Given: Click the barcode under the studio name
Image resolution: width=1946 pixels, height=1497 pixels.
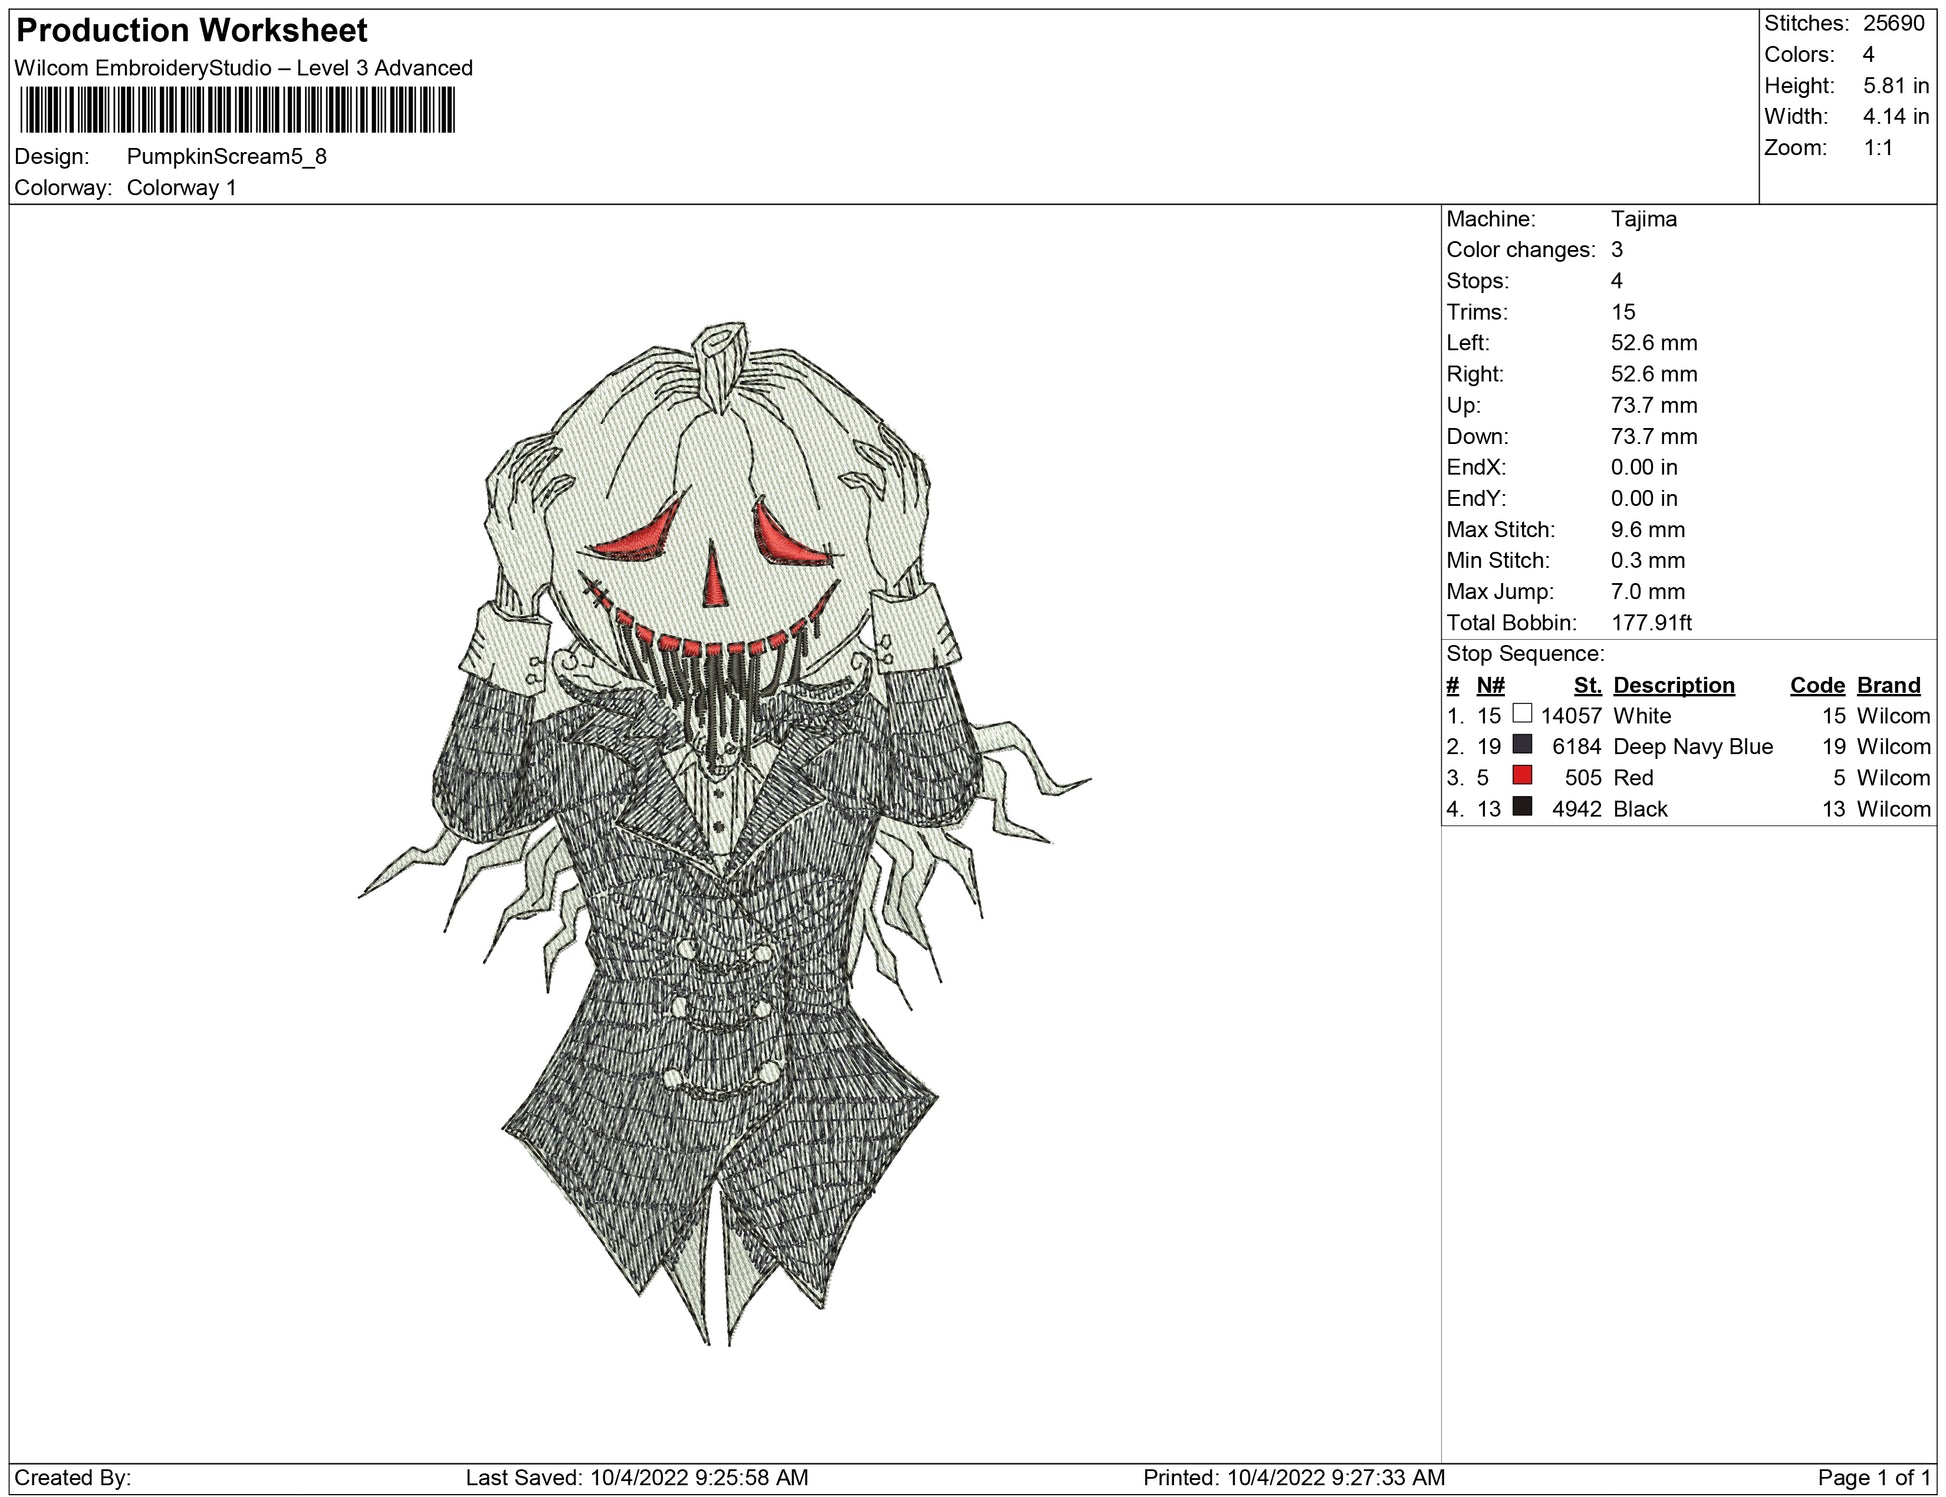Looking at the screenshot, I should (237, 110).
